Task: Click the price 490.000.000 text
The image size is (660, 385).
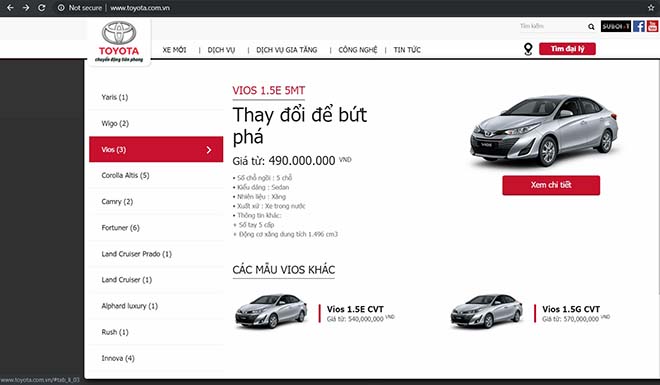Action: 302,161
